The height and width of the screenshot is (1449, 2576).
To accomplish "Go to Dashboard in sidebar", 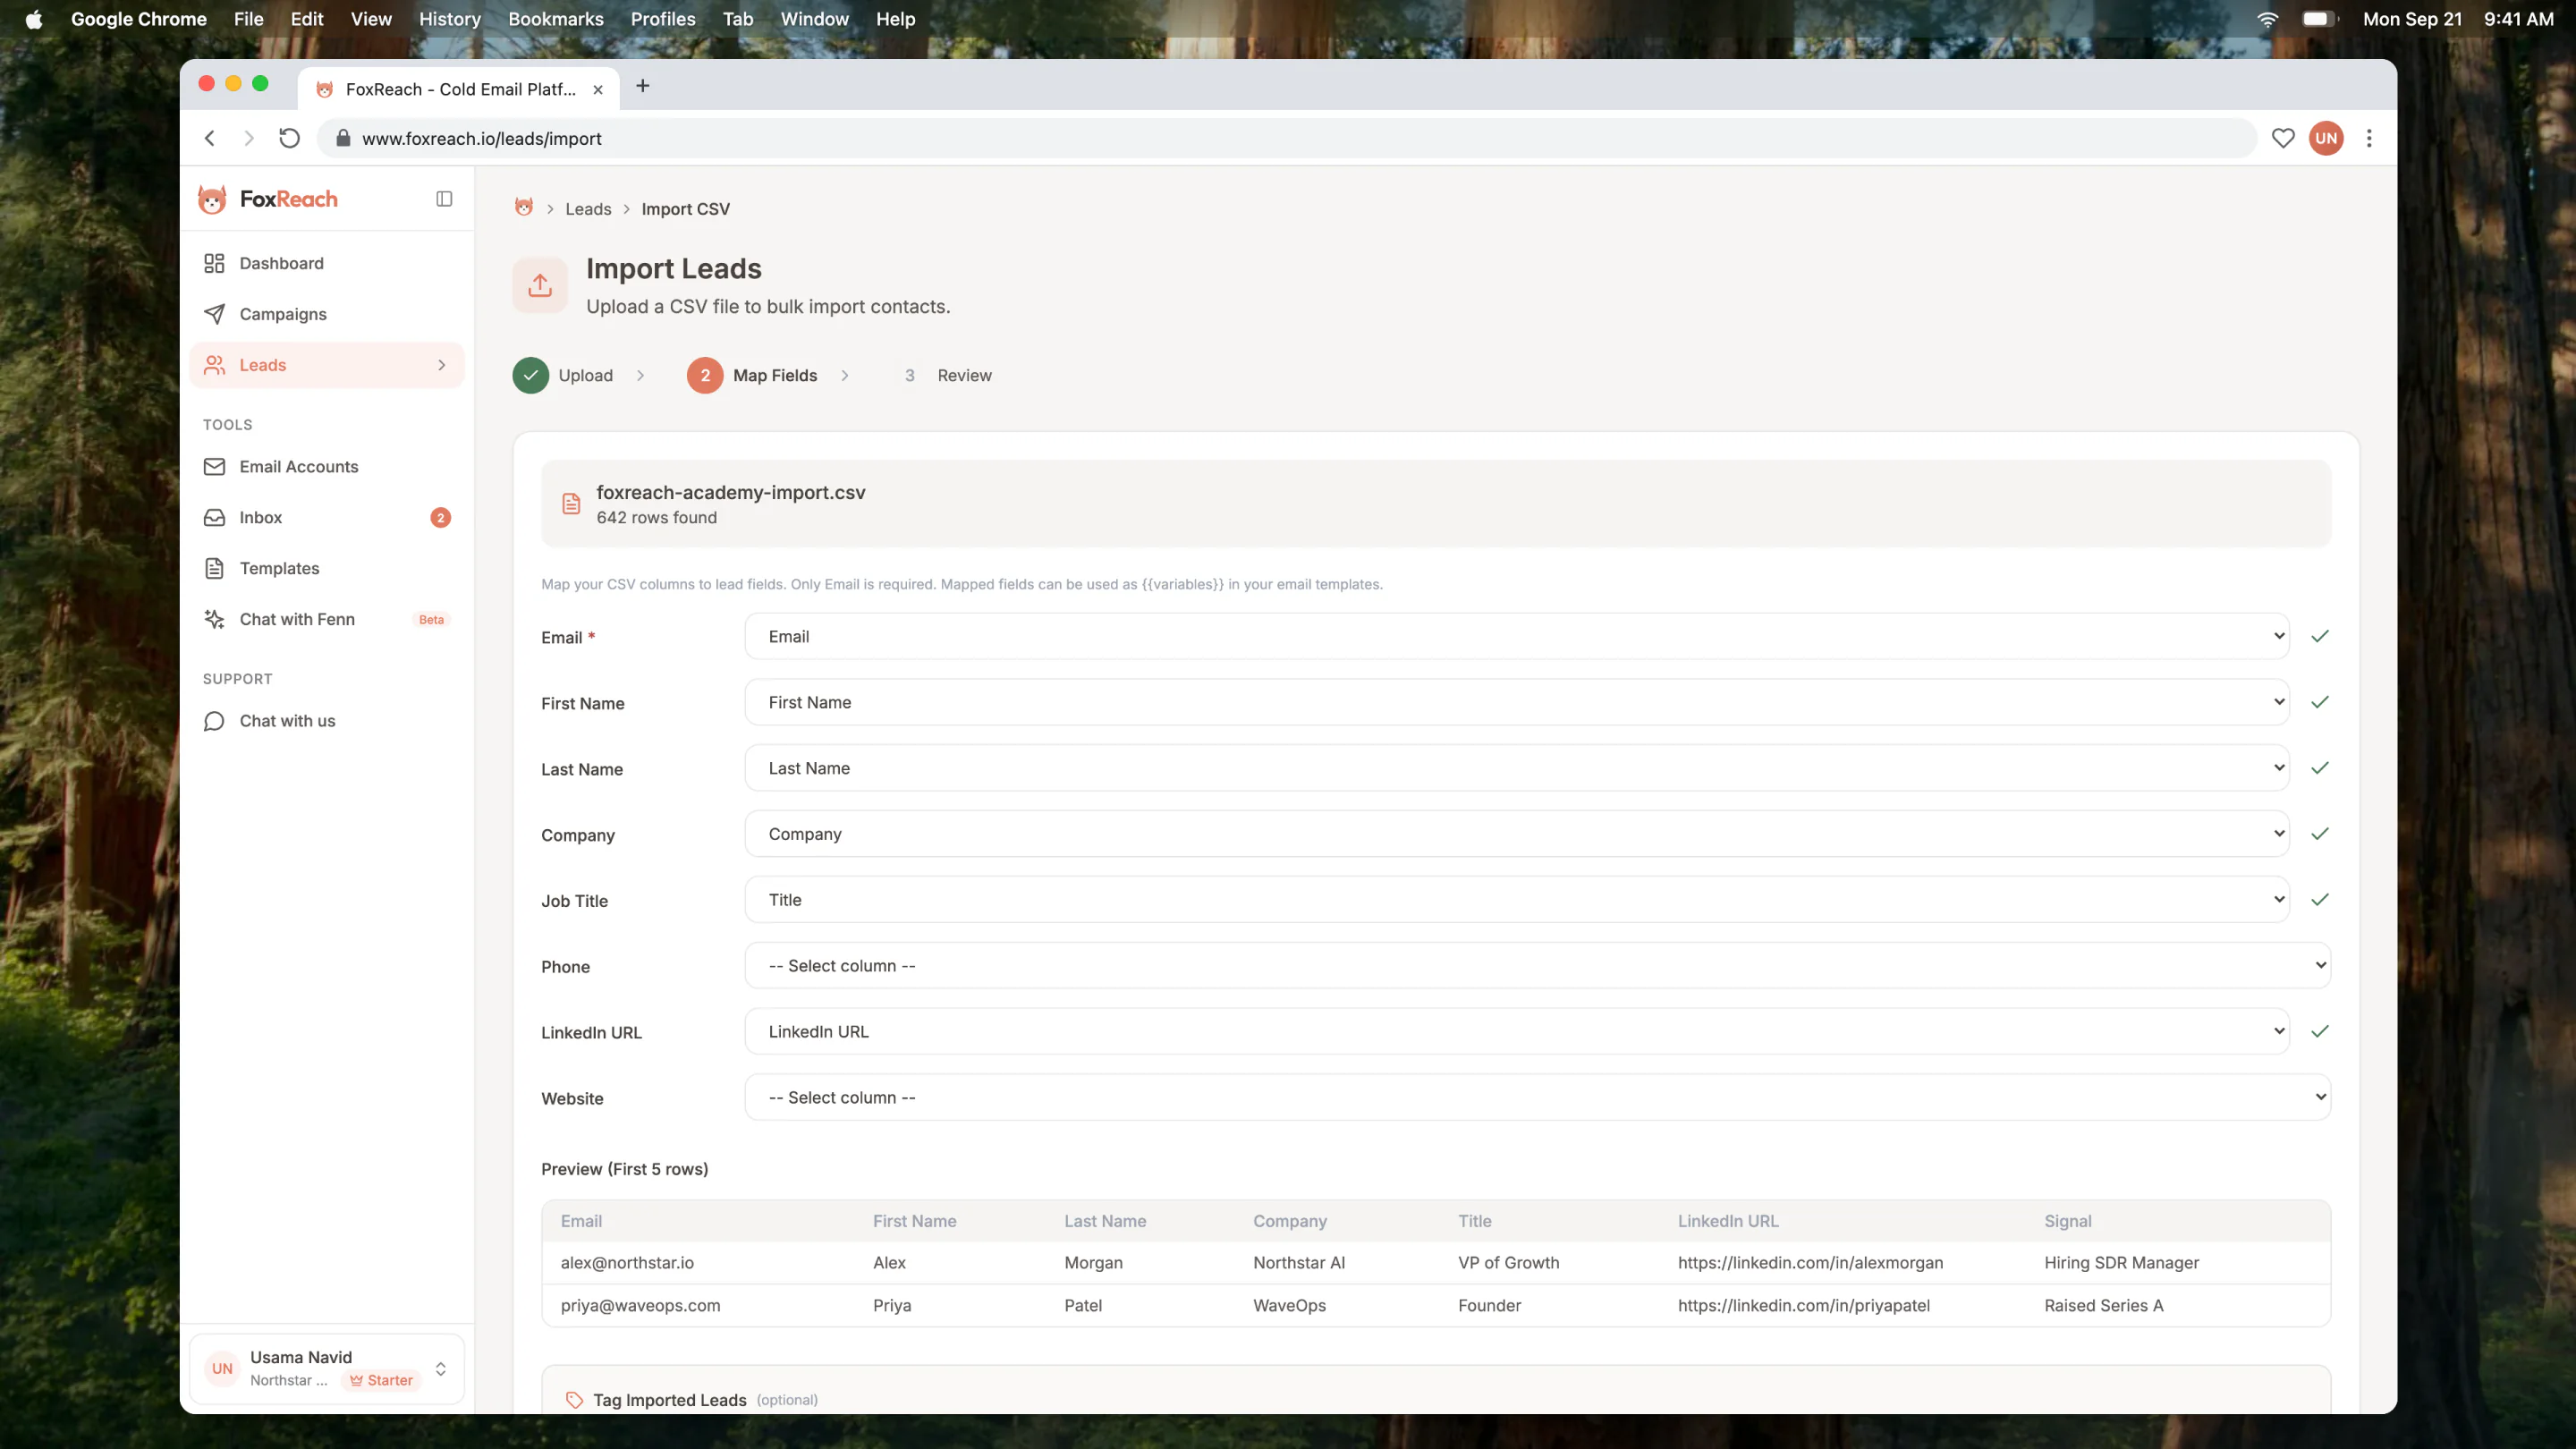I will pyautogui.click(x=327, y=263).
